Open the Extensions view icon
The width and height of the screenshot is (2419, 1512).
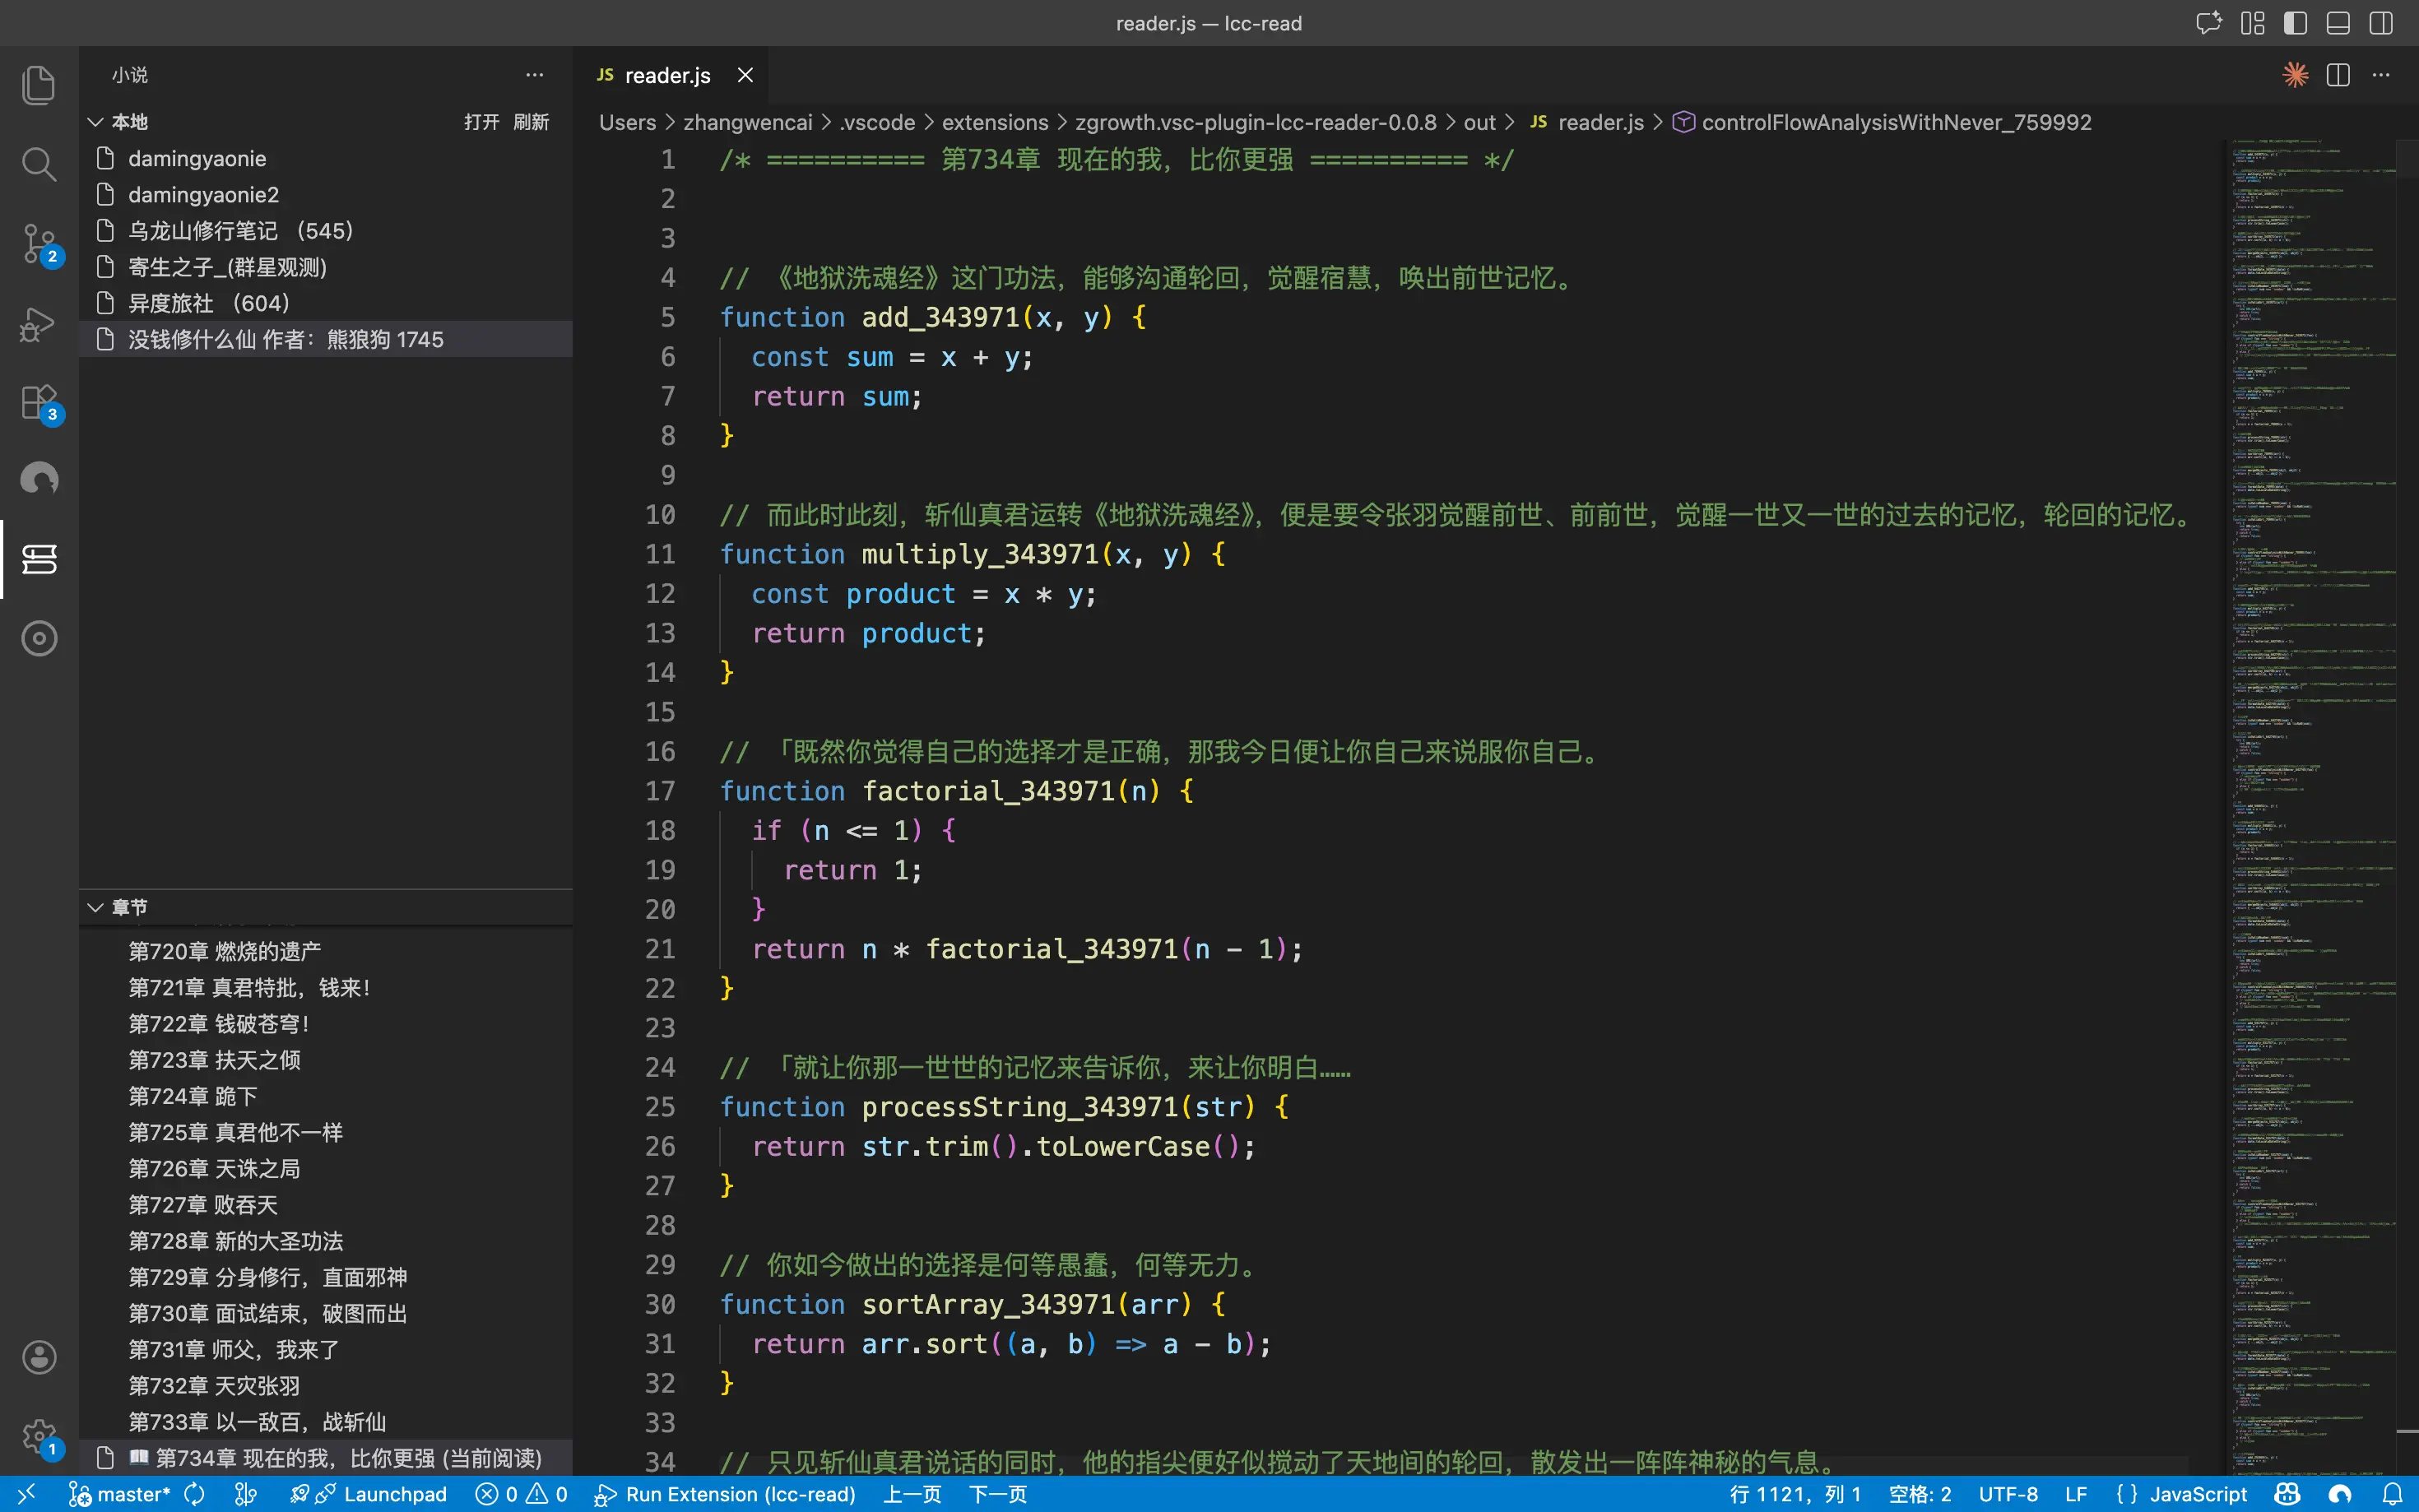click(x=38, y=402)
